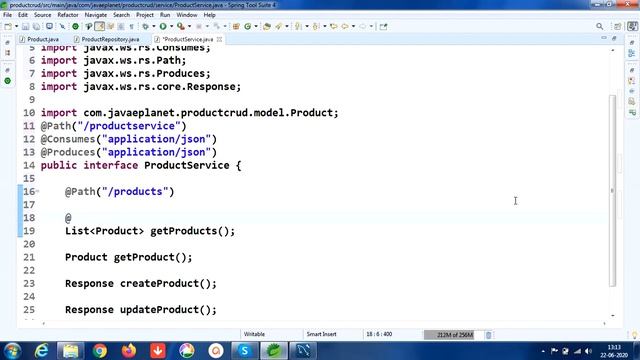Screen dimensions: 640x360
Task: Click the Save toolbar icon
Action: [25, 27]
